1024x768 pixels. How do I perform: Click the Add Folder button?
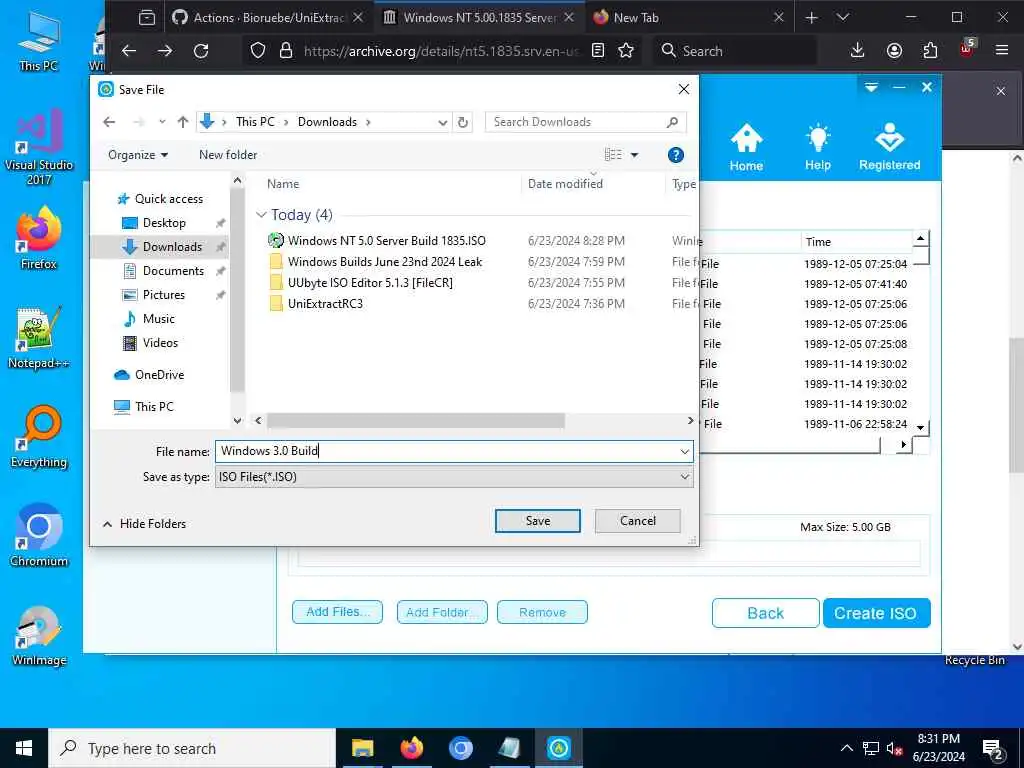click(442, 612)
